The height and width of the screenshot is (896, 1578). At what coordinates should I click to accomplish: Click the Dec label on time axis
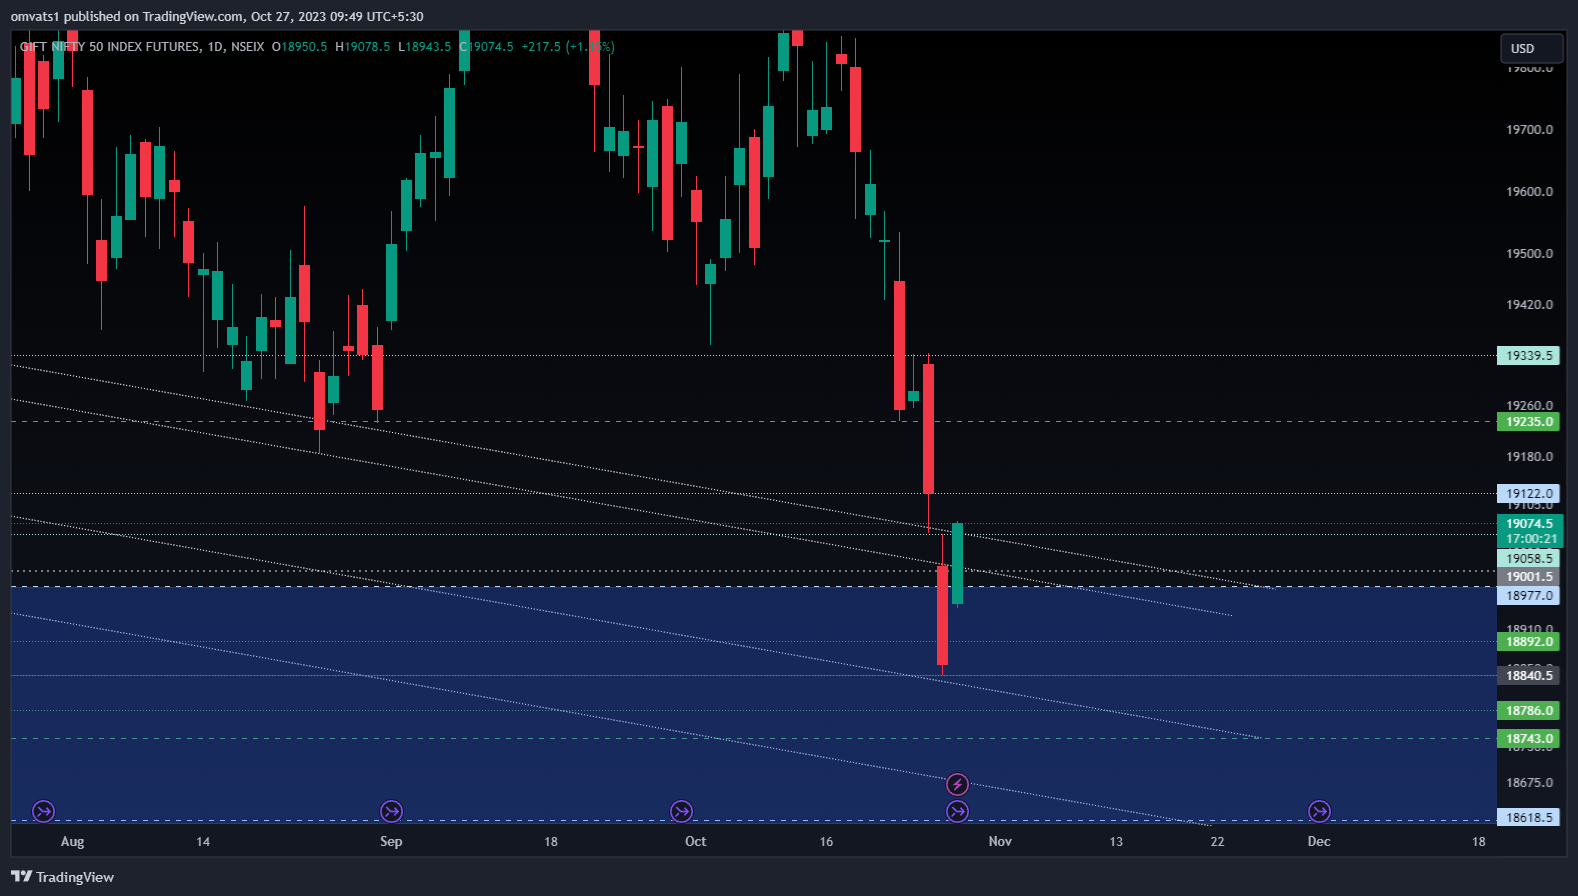pyautogui.click(x=1319, y=841)
